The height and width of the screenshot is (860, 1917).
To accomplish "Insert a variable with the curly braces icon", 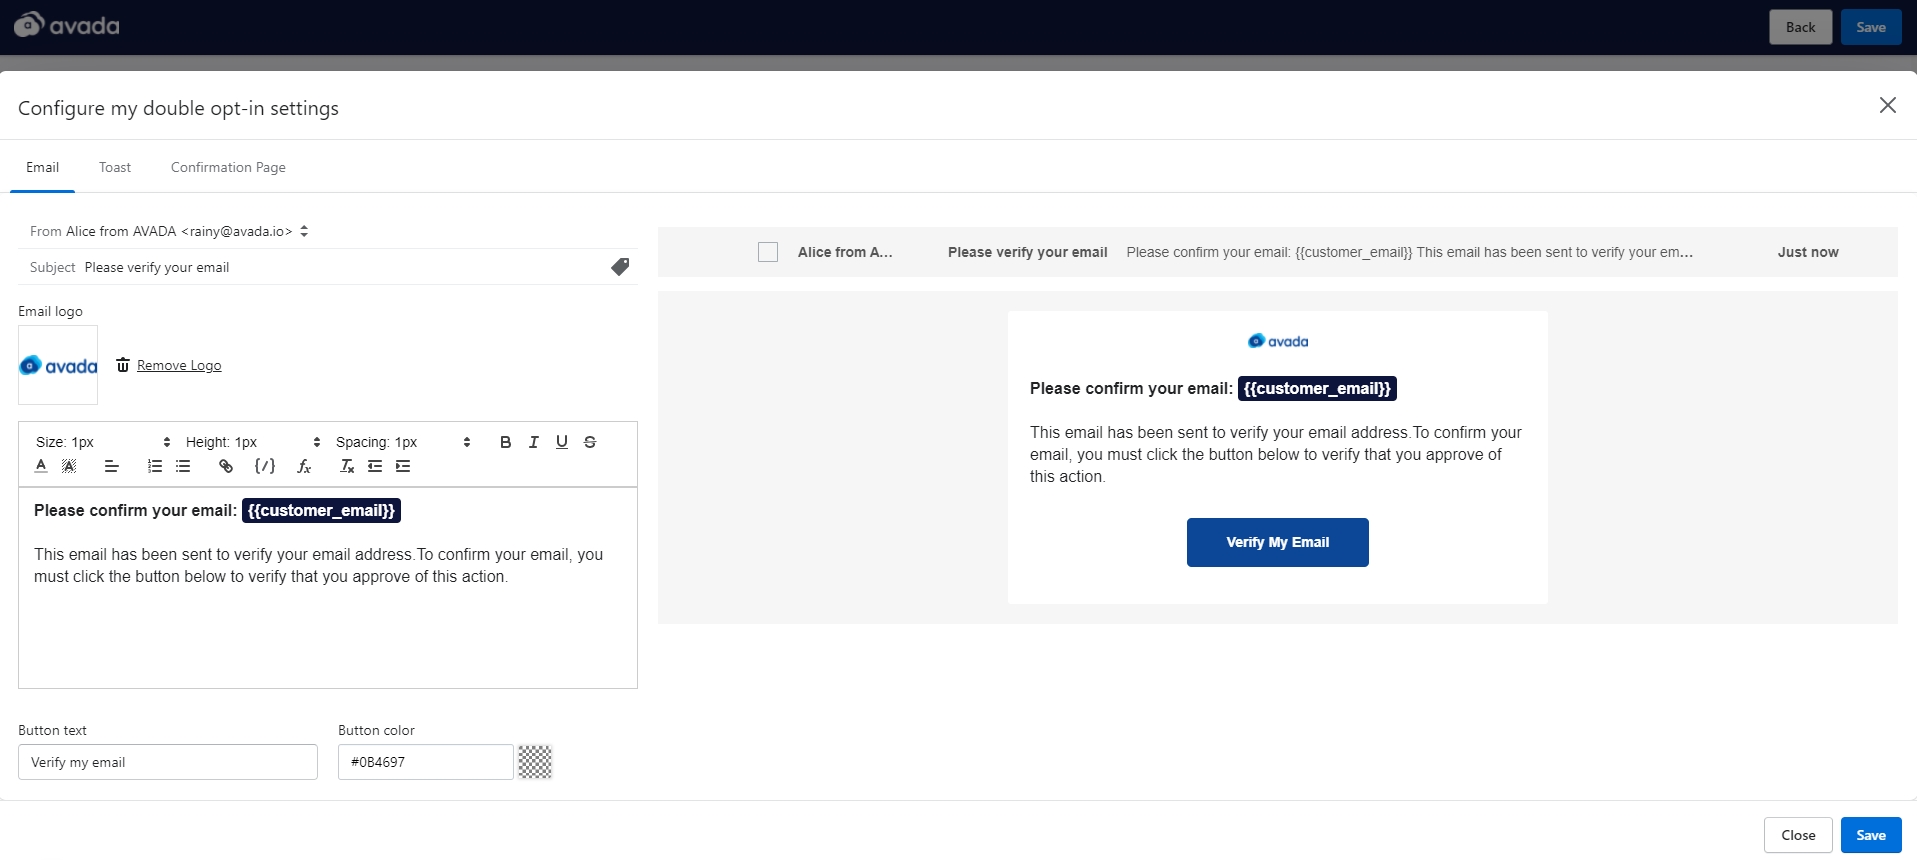I will point(265,466).
